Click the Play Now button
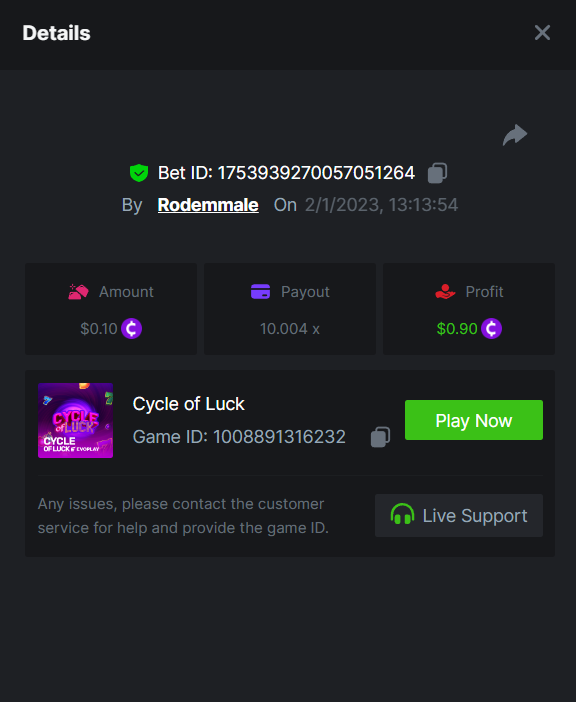 474,420
